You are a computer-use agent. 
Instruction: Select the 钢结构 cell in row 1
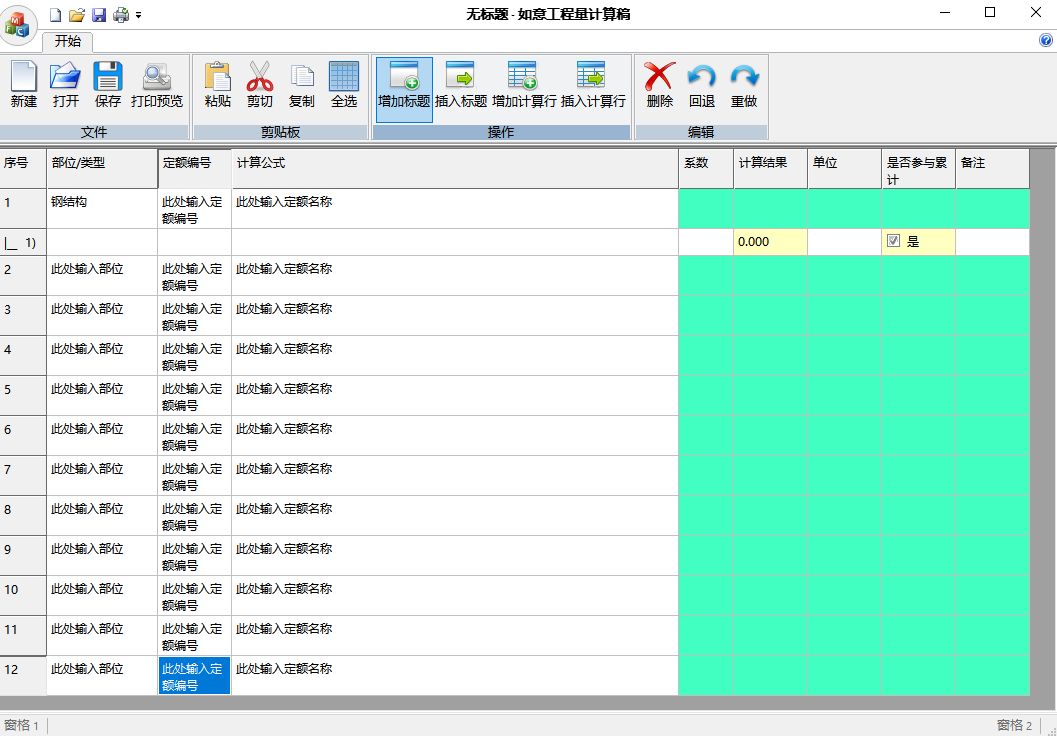pyautogui.click(x=102, y=209)
